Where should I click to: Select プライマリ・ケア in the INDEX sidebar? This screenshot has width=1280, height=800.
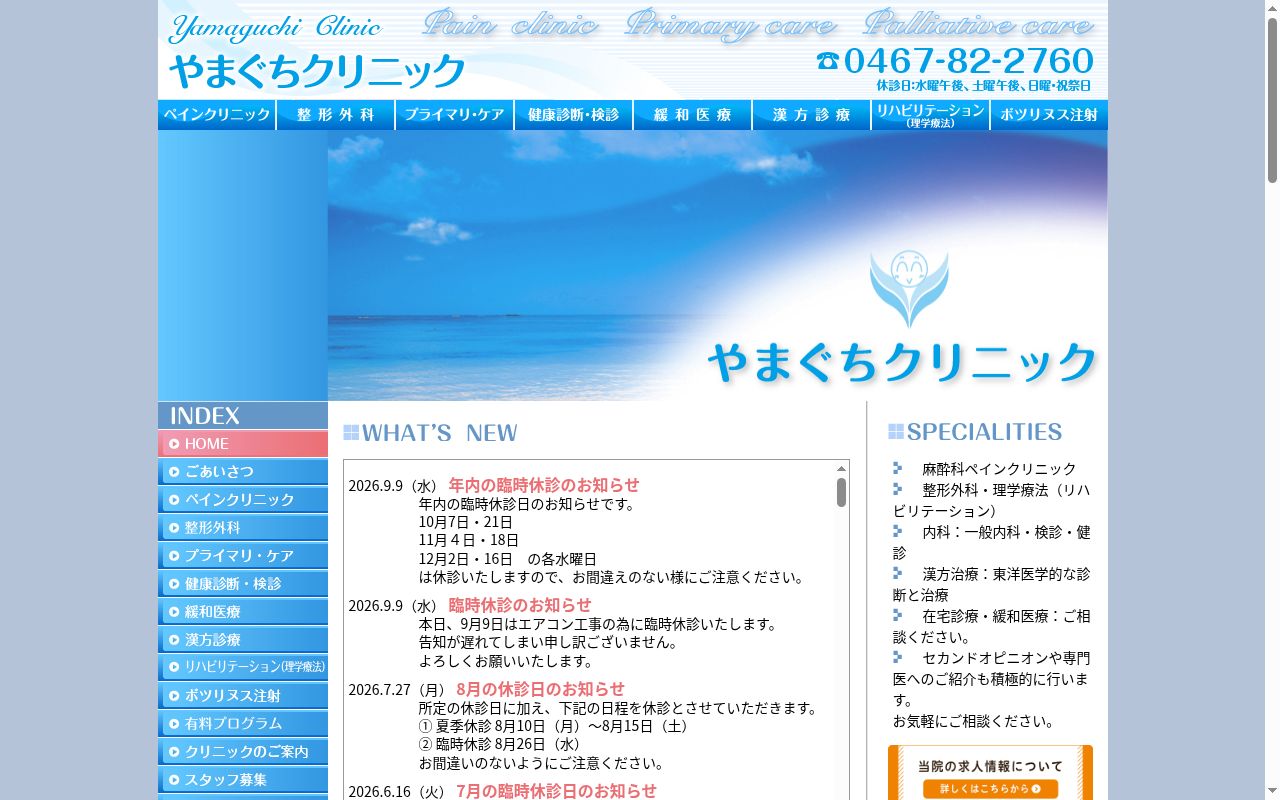pos(243,556)
